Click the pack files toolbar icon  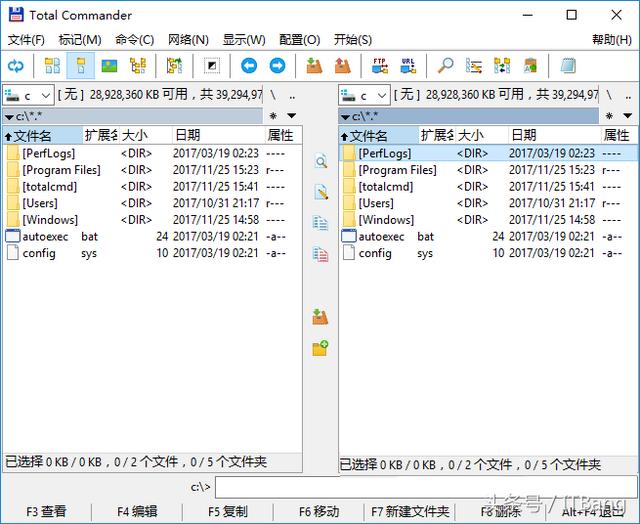314,66
